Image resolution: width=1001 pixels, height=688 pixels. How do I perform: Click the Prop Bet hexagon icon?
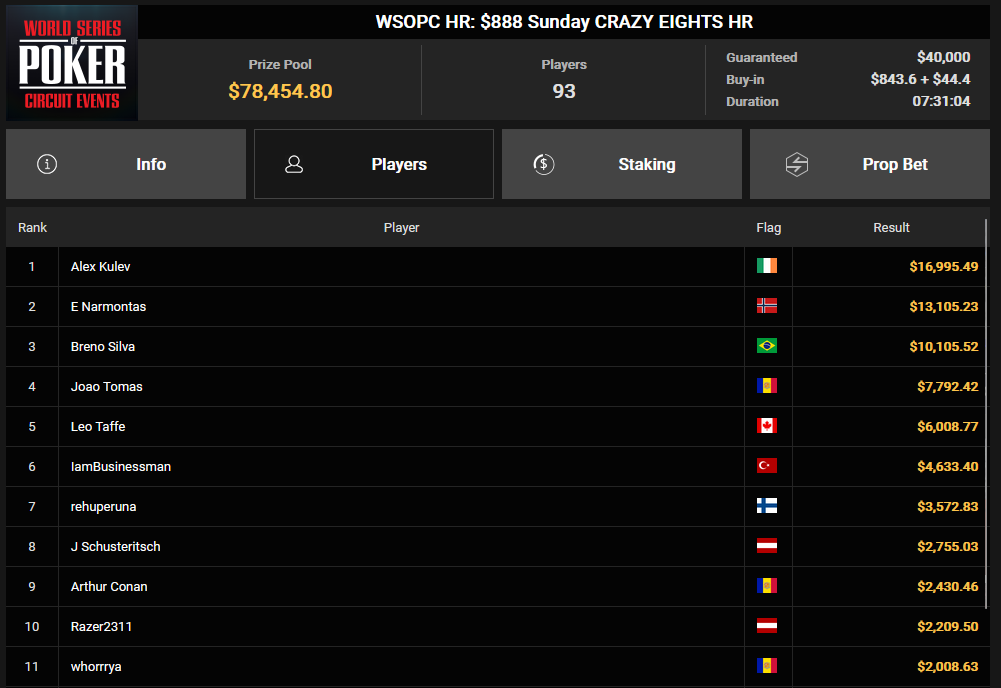coord(796,164)
